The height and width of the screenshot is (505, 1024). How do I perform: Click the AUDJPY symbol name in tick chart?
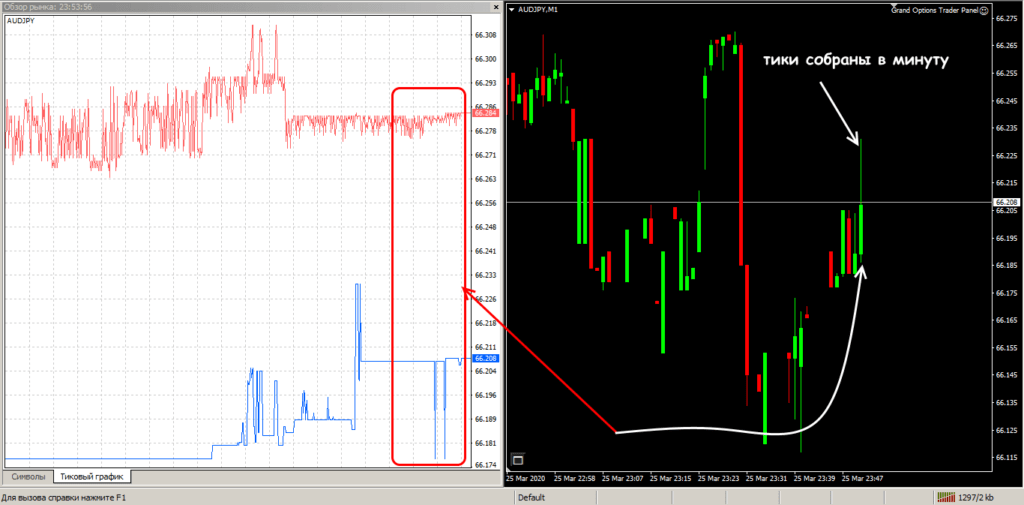(22, 20)
